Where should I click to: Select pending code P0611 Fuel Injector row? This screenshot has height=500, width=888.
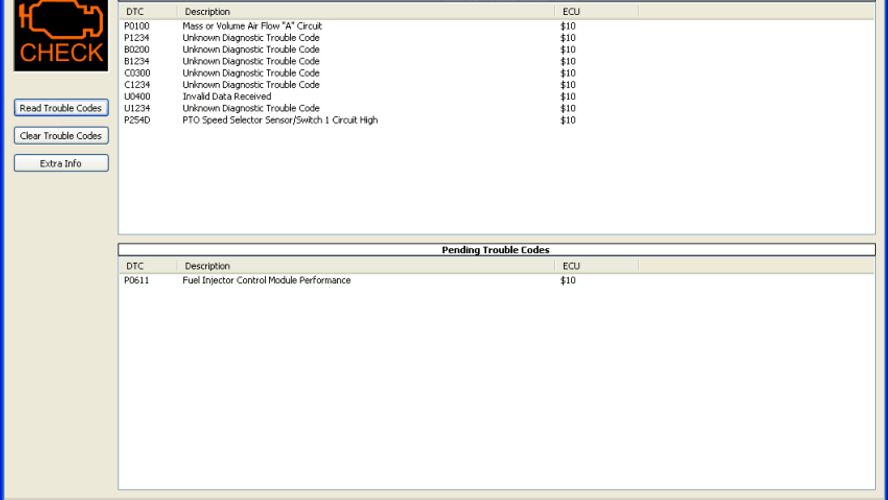[266, 281]
